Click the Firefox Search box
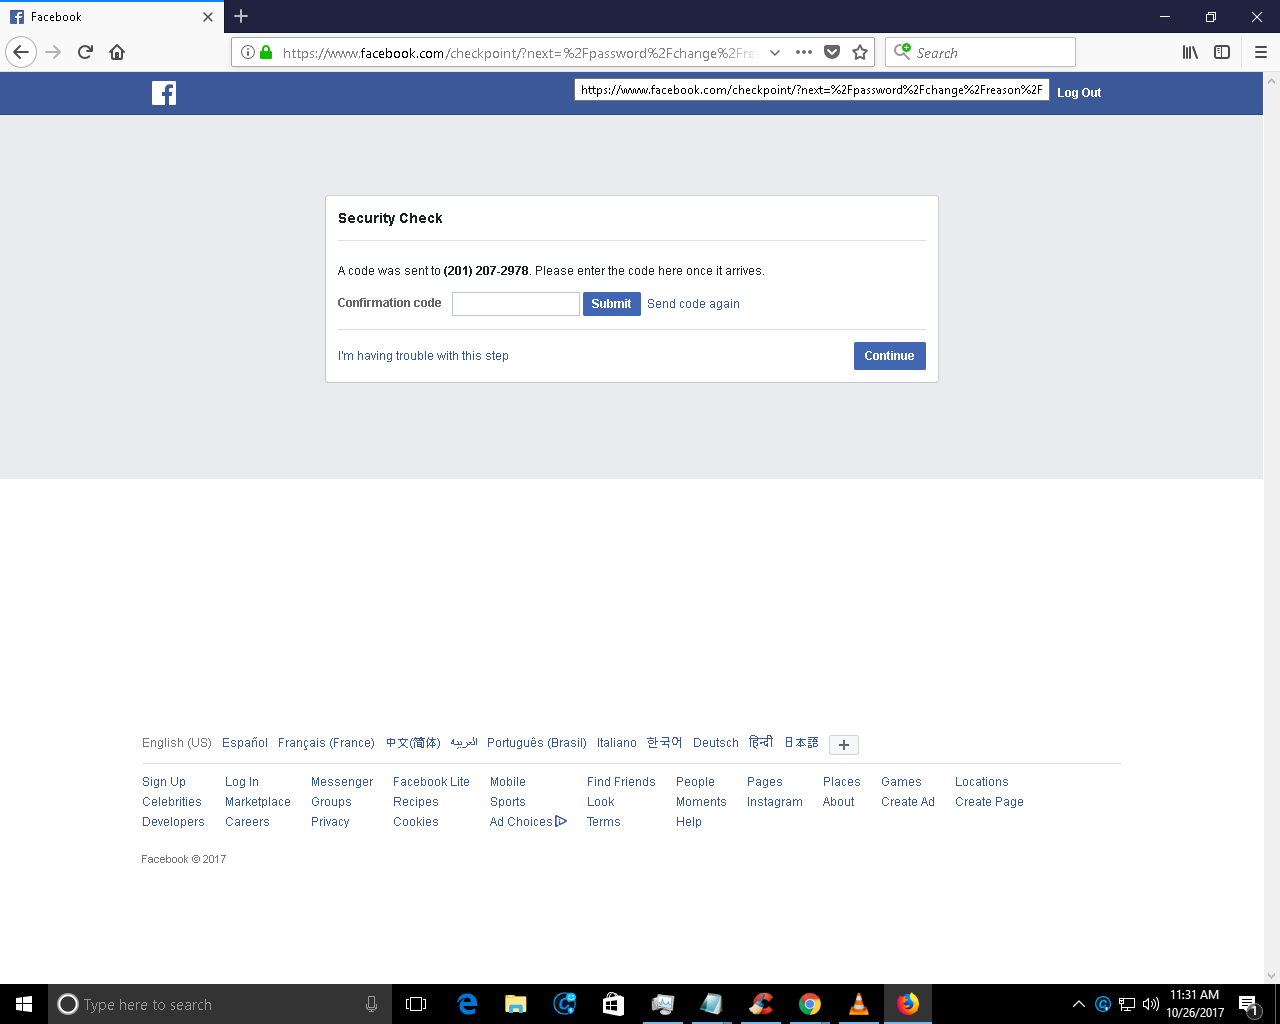The image size is (1280, 1024). [x=980, y=52]
